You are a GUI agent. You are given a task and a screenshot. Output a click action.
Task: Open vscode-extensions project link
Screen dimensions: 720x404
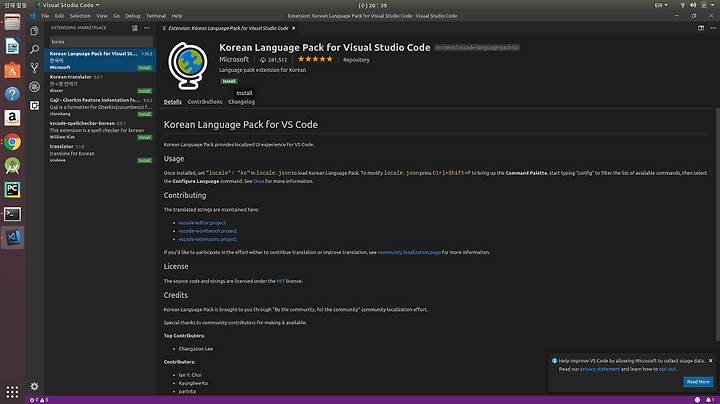click(x=208, y=239)
